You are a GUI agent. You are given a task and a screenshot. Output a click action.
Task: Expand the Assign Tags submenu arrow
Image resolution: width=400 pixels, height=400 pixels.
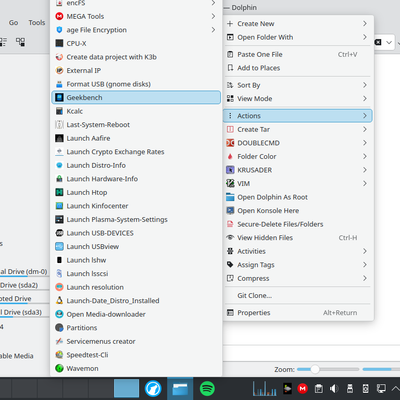365,265
